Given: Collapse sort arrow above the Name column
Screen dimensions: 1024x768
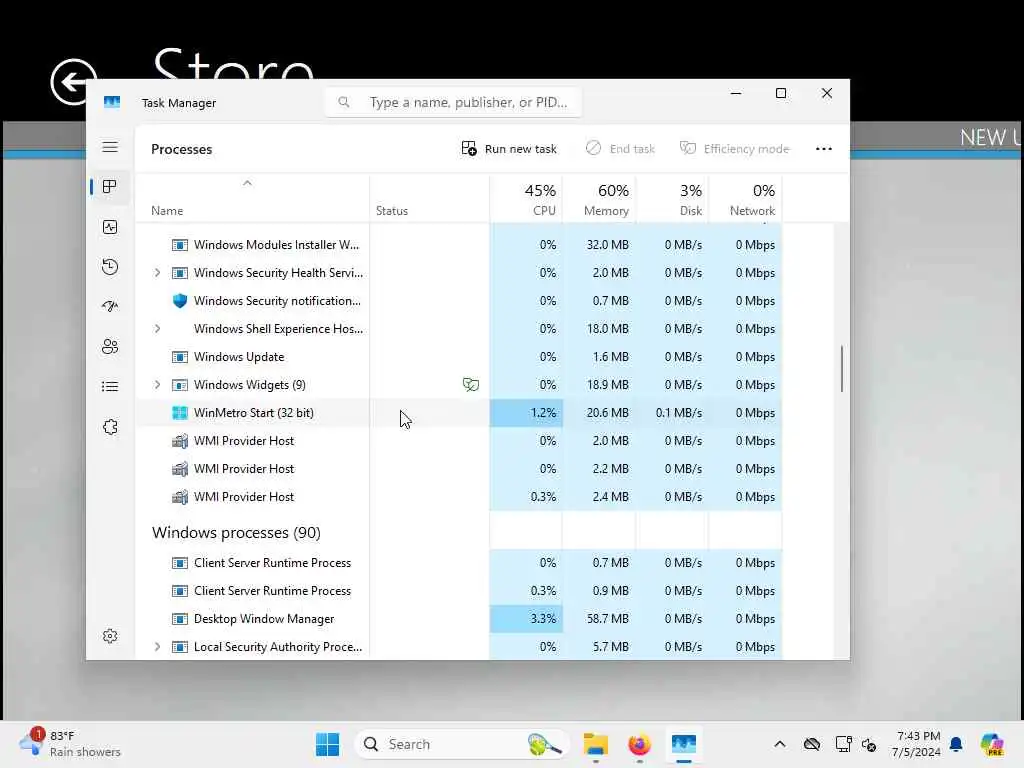Looking at the screenshot, I should 247,184.
